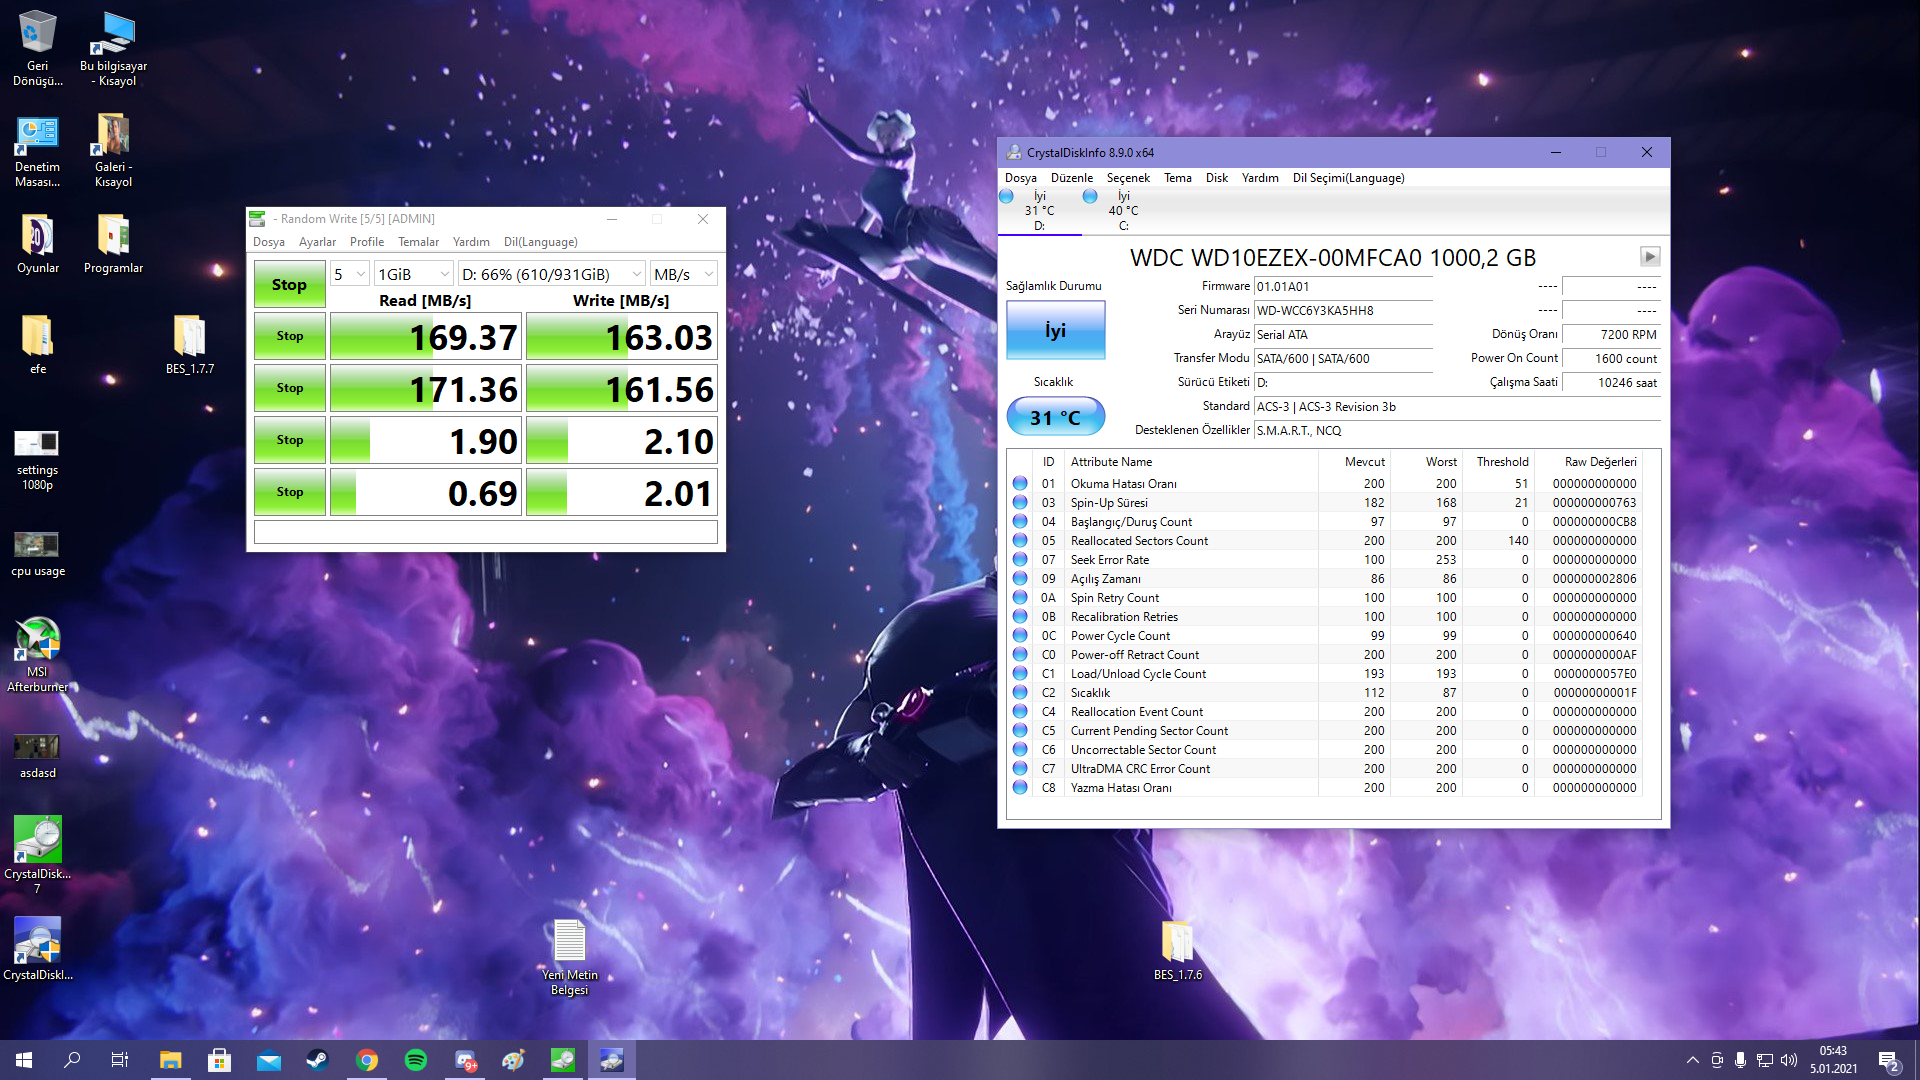Select BES_1.7.6 folder icon
Viewport: 1920px width, 1080px height.
click(1177, 950)
